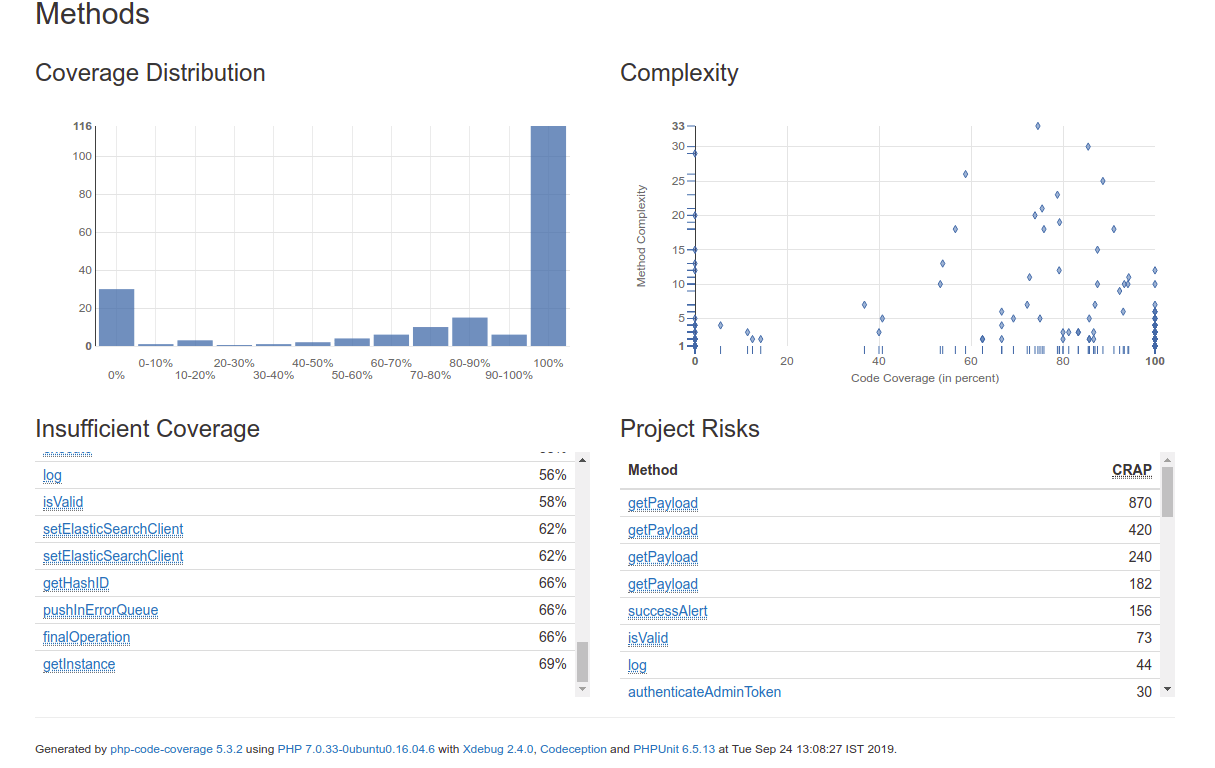The image size is (1215, 768).
Task: Open the finalOperation method link
Action: 86,637
